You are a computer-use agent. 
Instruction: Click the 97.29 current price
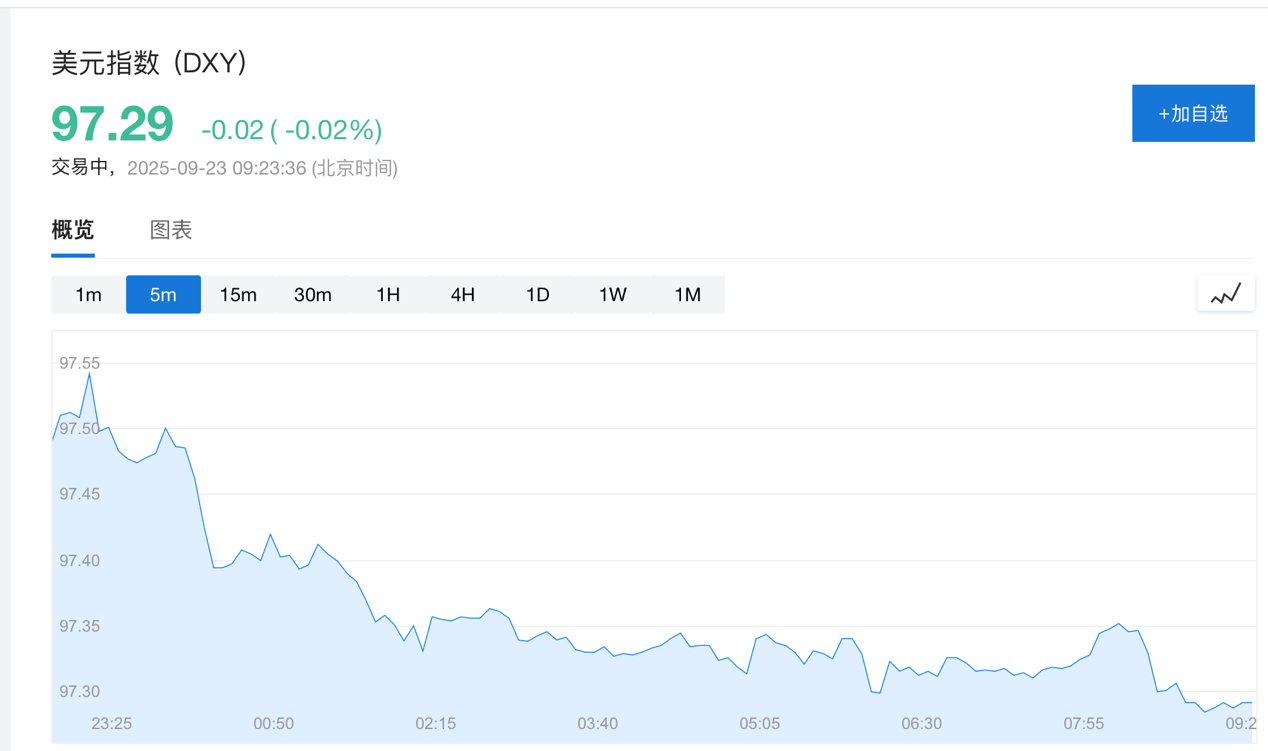point(112,124)
